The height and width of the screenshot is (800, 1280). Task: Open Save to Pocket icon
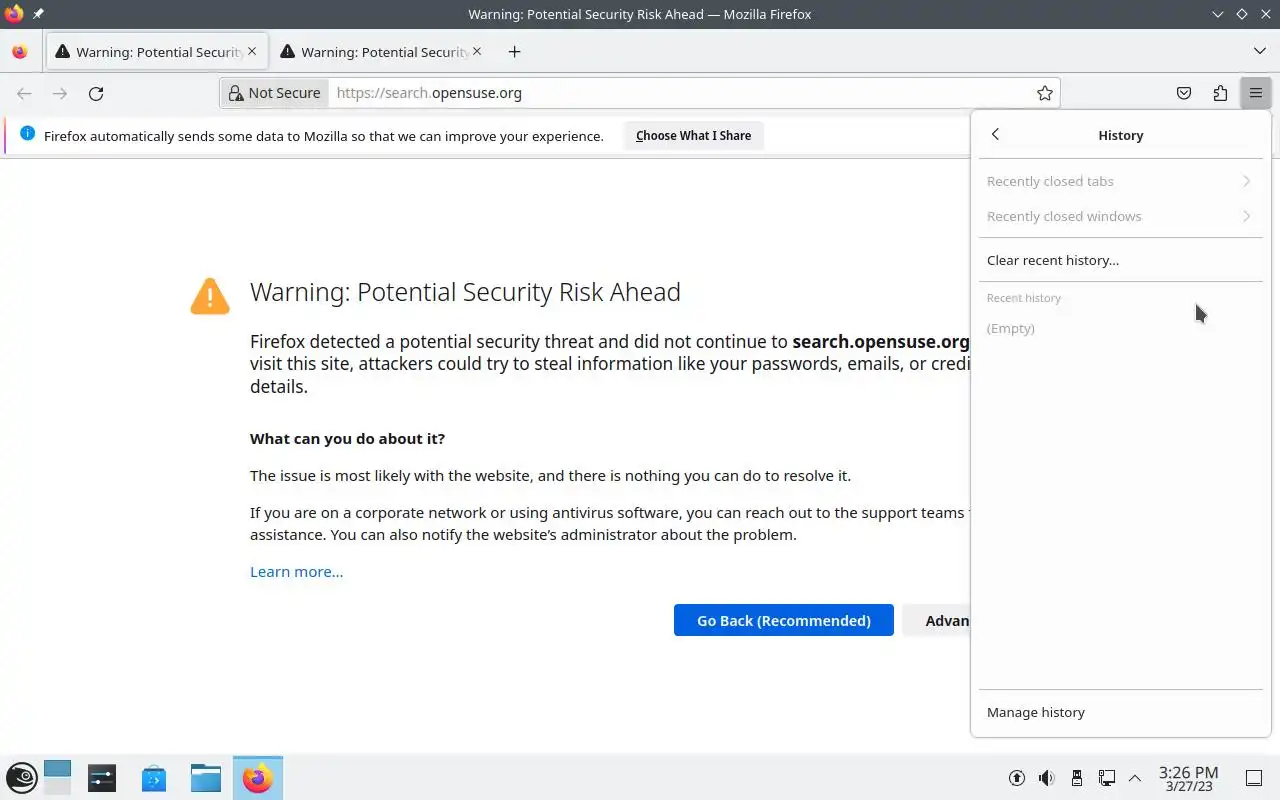(x=1184, y=93)
